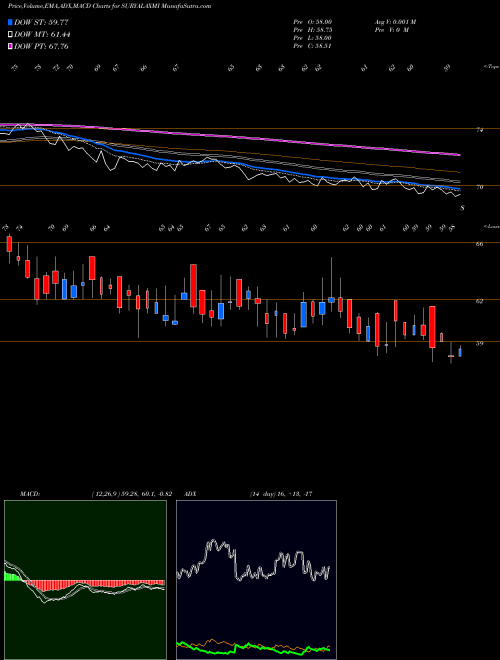Click the MACD (12,26,9) parameter values
Image resolution: width=500 pixels, height=660 pixels.
point(131,494)
